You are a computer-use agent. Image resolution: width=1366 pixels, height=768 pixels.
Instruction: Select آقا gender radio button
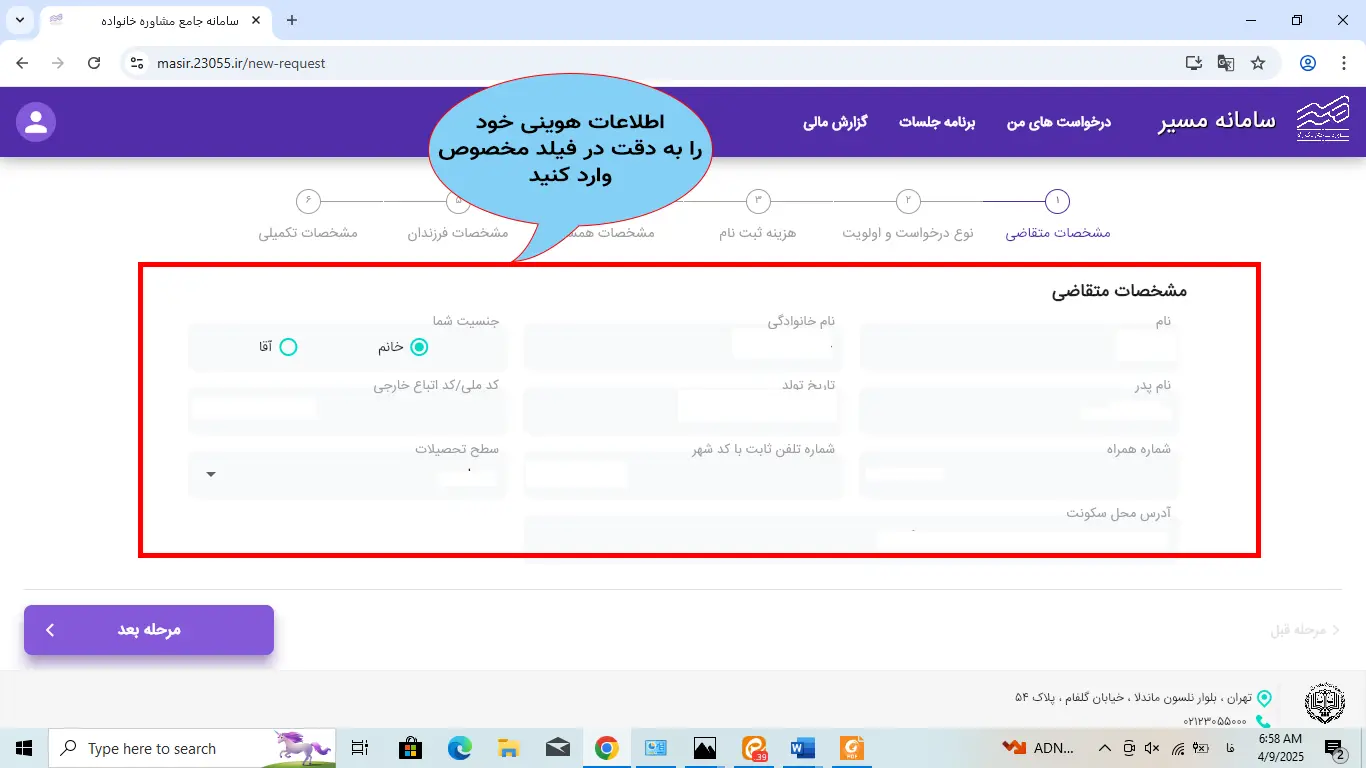(288, 347)
